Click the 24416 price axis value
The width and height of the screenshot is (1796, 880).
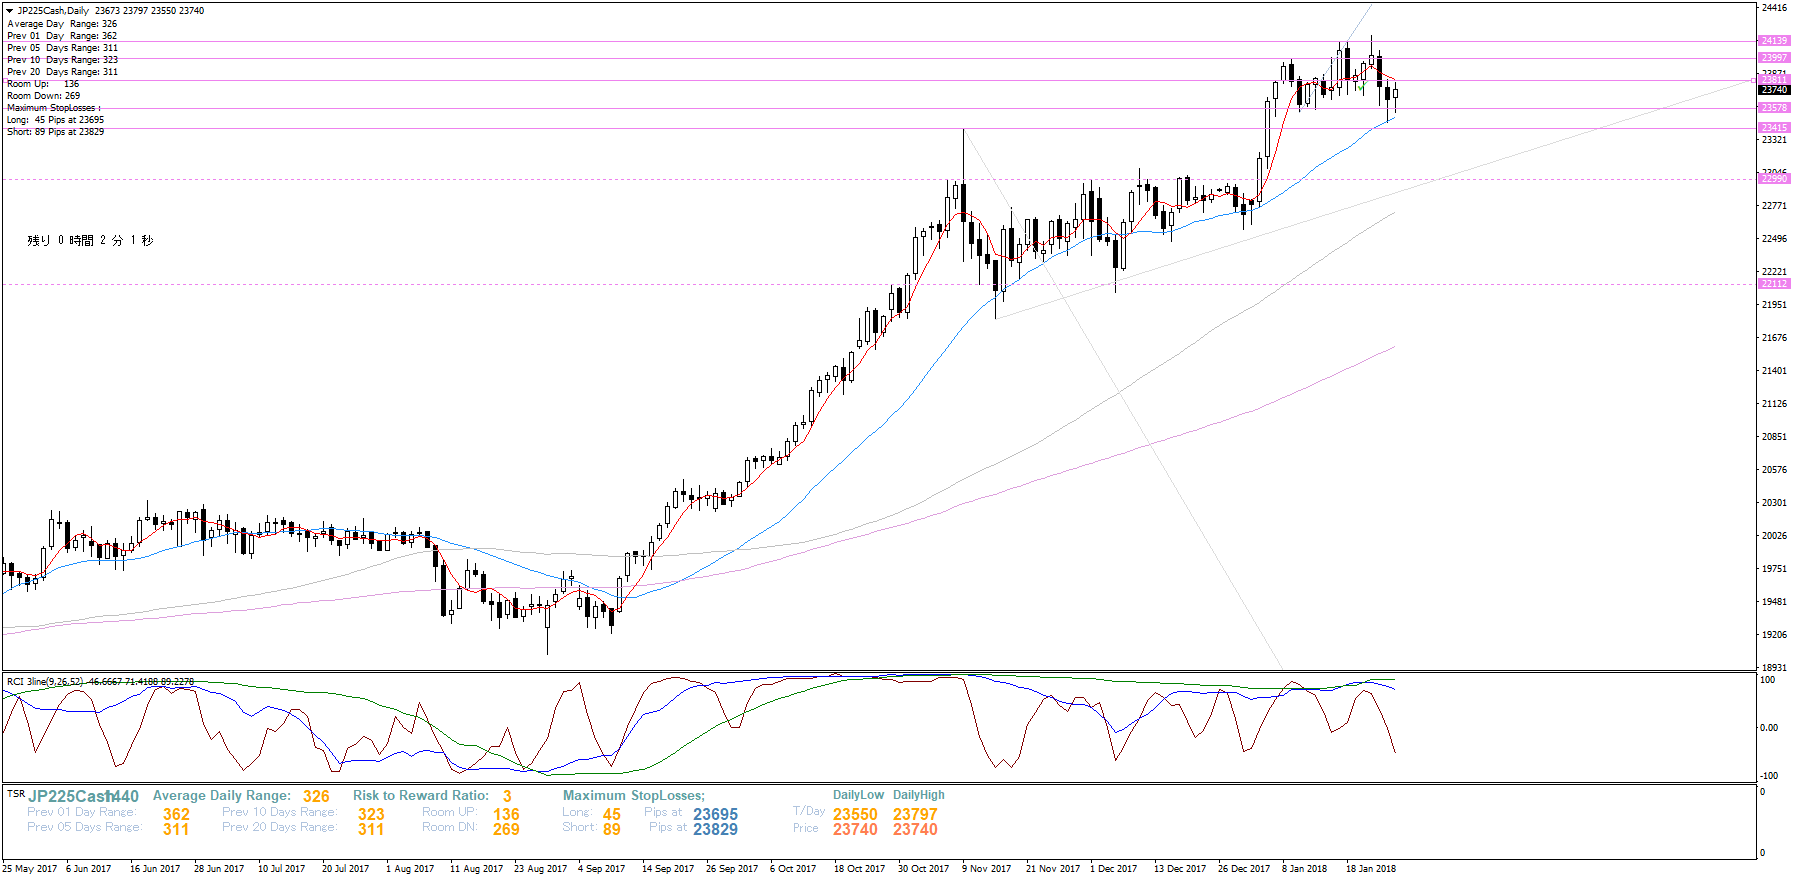click(1774, 8)
